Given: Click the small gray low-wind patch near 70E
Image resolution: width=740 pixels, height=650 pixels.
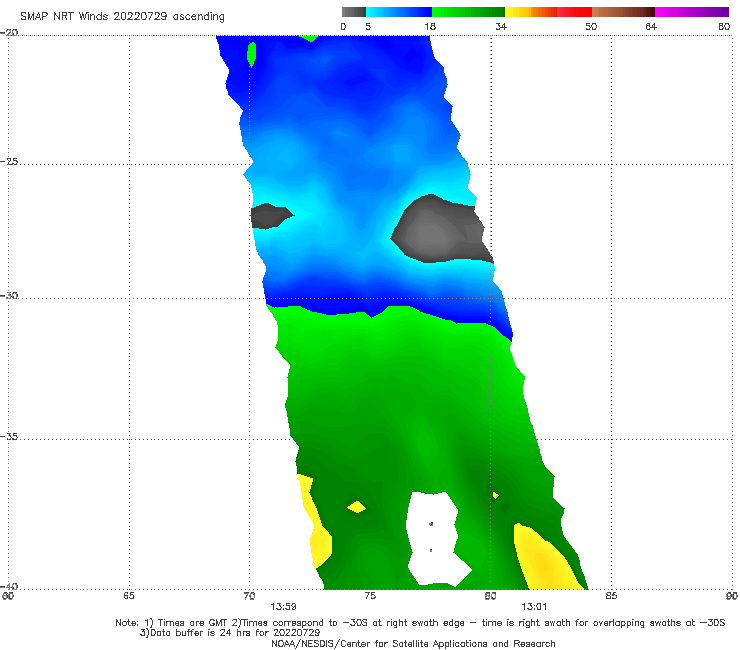Looking at the screenshot, I should 270,216.
